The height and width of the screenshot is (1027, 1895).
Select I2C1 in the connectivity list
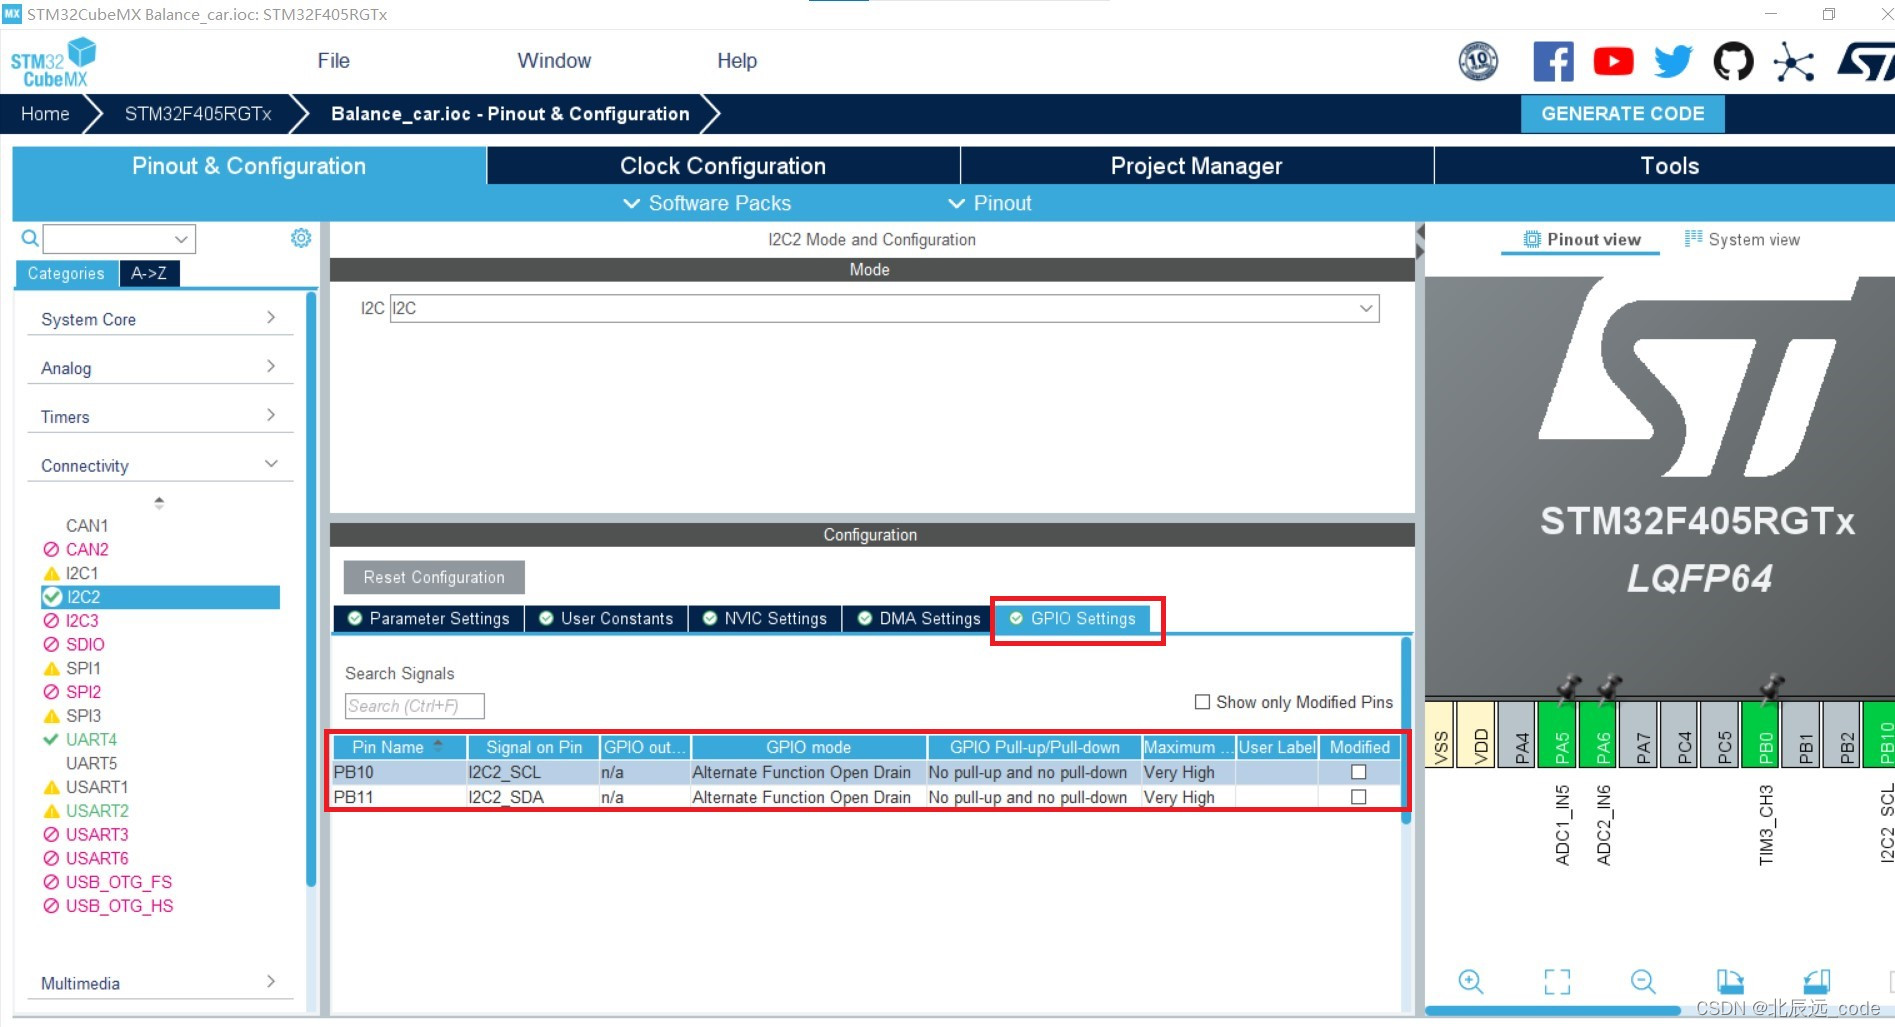point(81,573)
